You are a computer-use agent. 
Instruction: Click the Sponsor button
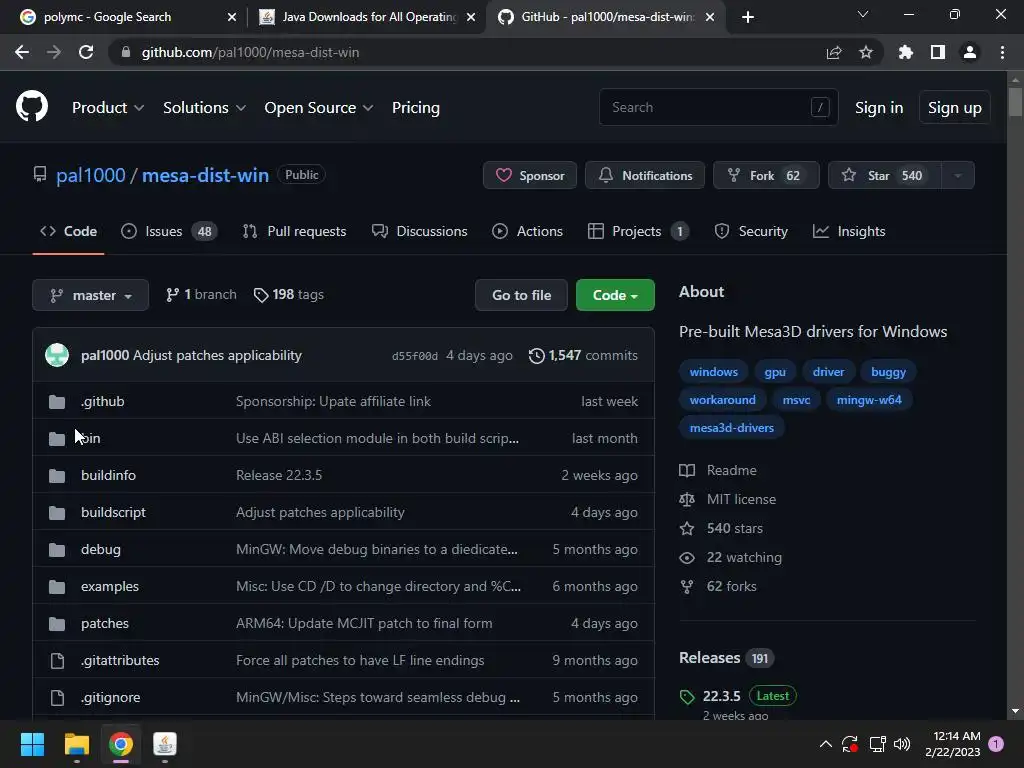530,176
